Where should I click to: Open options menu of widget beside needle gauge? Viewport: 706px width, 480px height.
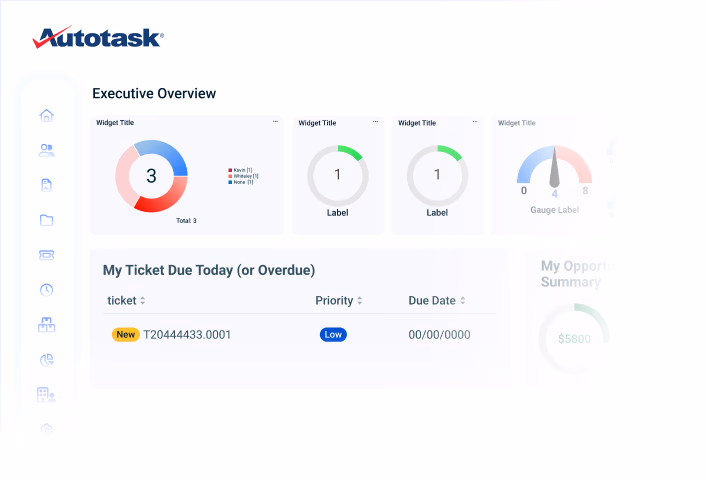click(475, 122)
